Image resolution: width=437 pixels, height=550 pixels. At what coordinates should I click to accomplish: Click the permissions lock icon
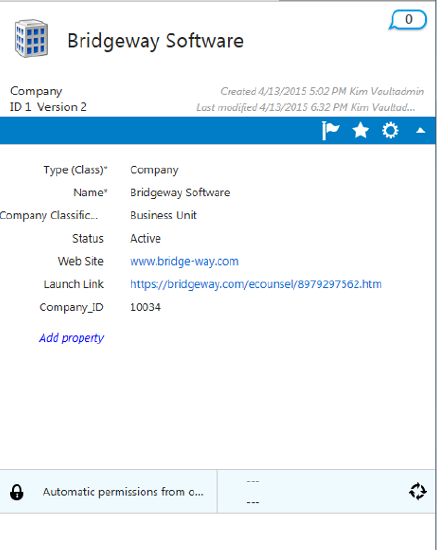17,492
